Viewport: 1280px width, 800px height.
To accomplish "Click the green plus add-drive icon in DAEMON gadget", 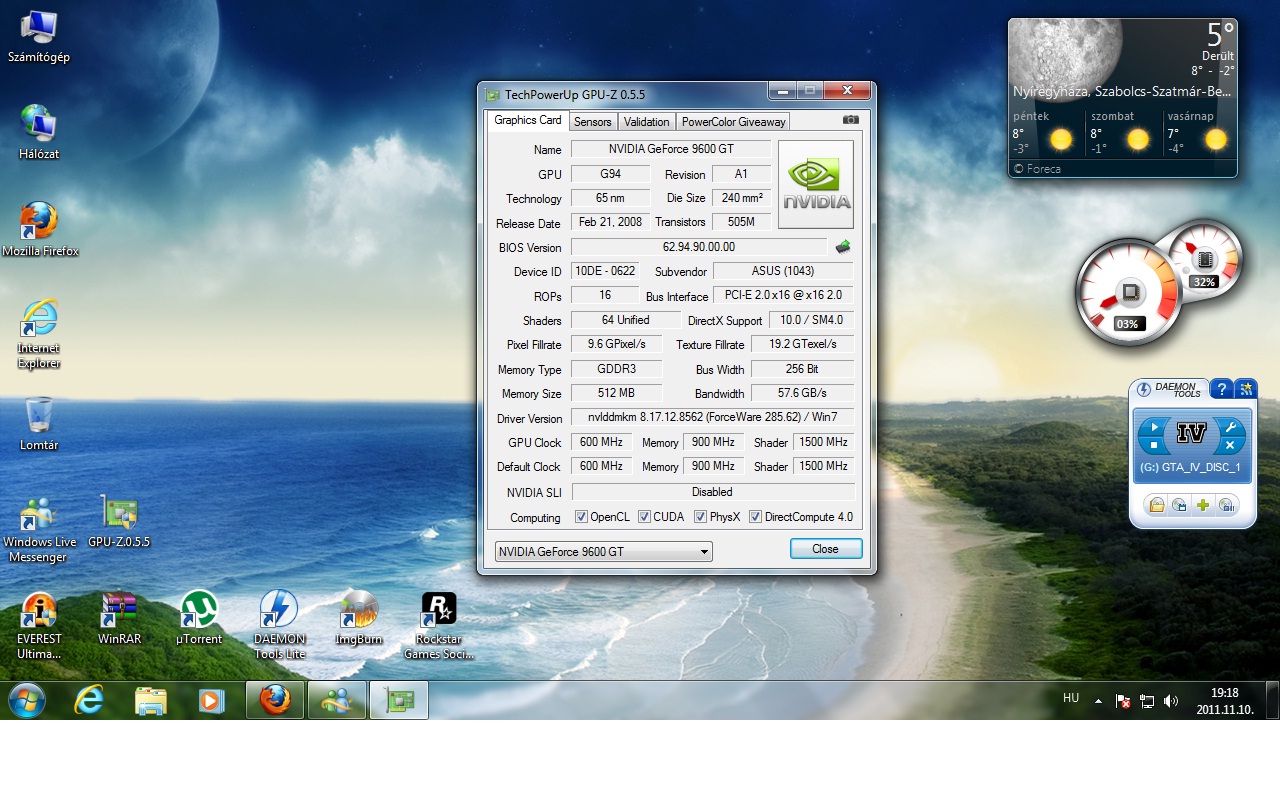I will pos(1204,505).
